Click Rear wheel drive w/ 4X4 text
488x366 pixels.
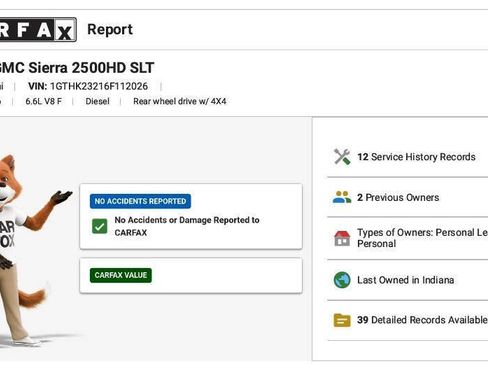180,101
